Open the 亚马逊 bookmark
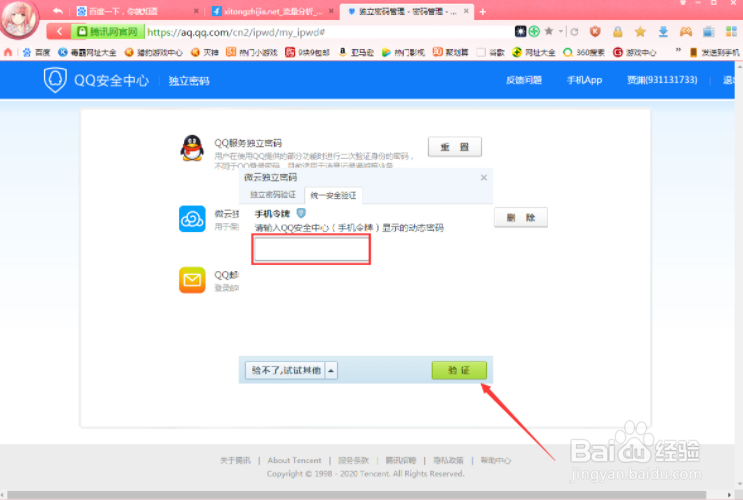Screen dimensions: 743x500 (x=356, y=52)
